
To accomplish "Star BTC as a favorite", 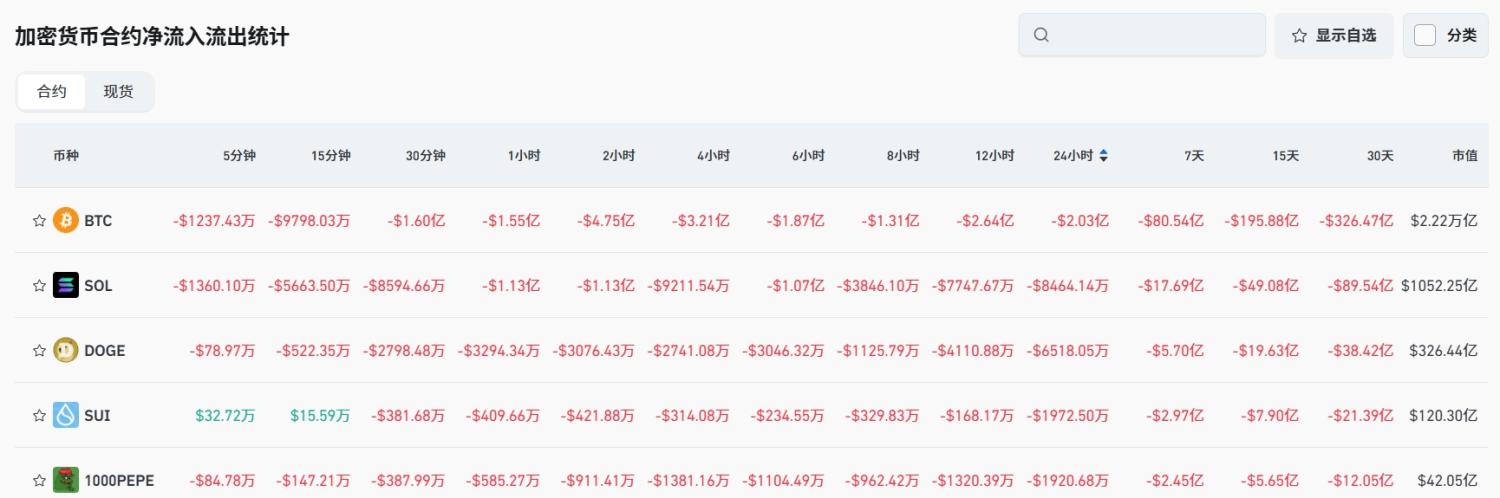I will [x=39, y=220].
